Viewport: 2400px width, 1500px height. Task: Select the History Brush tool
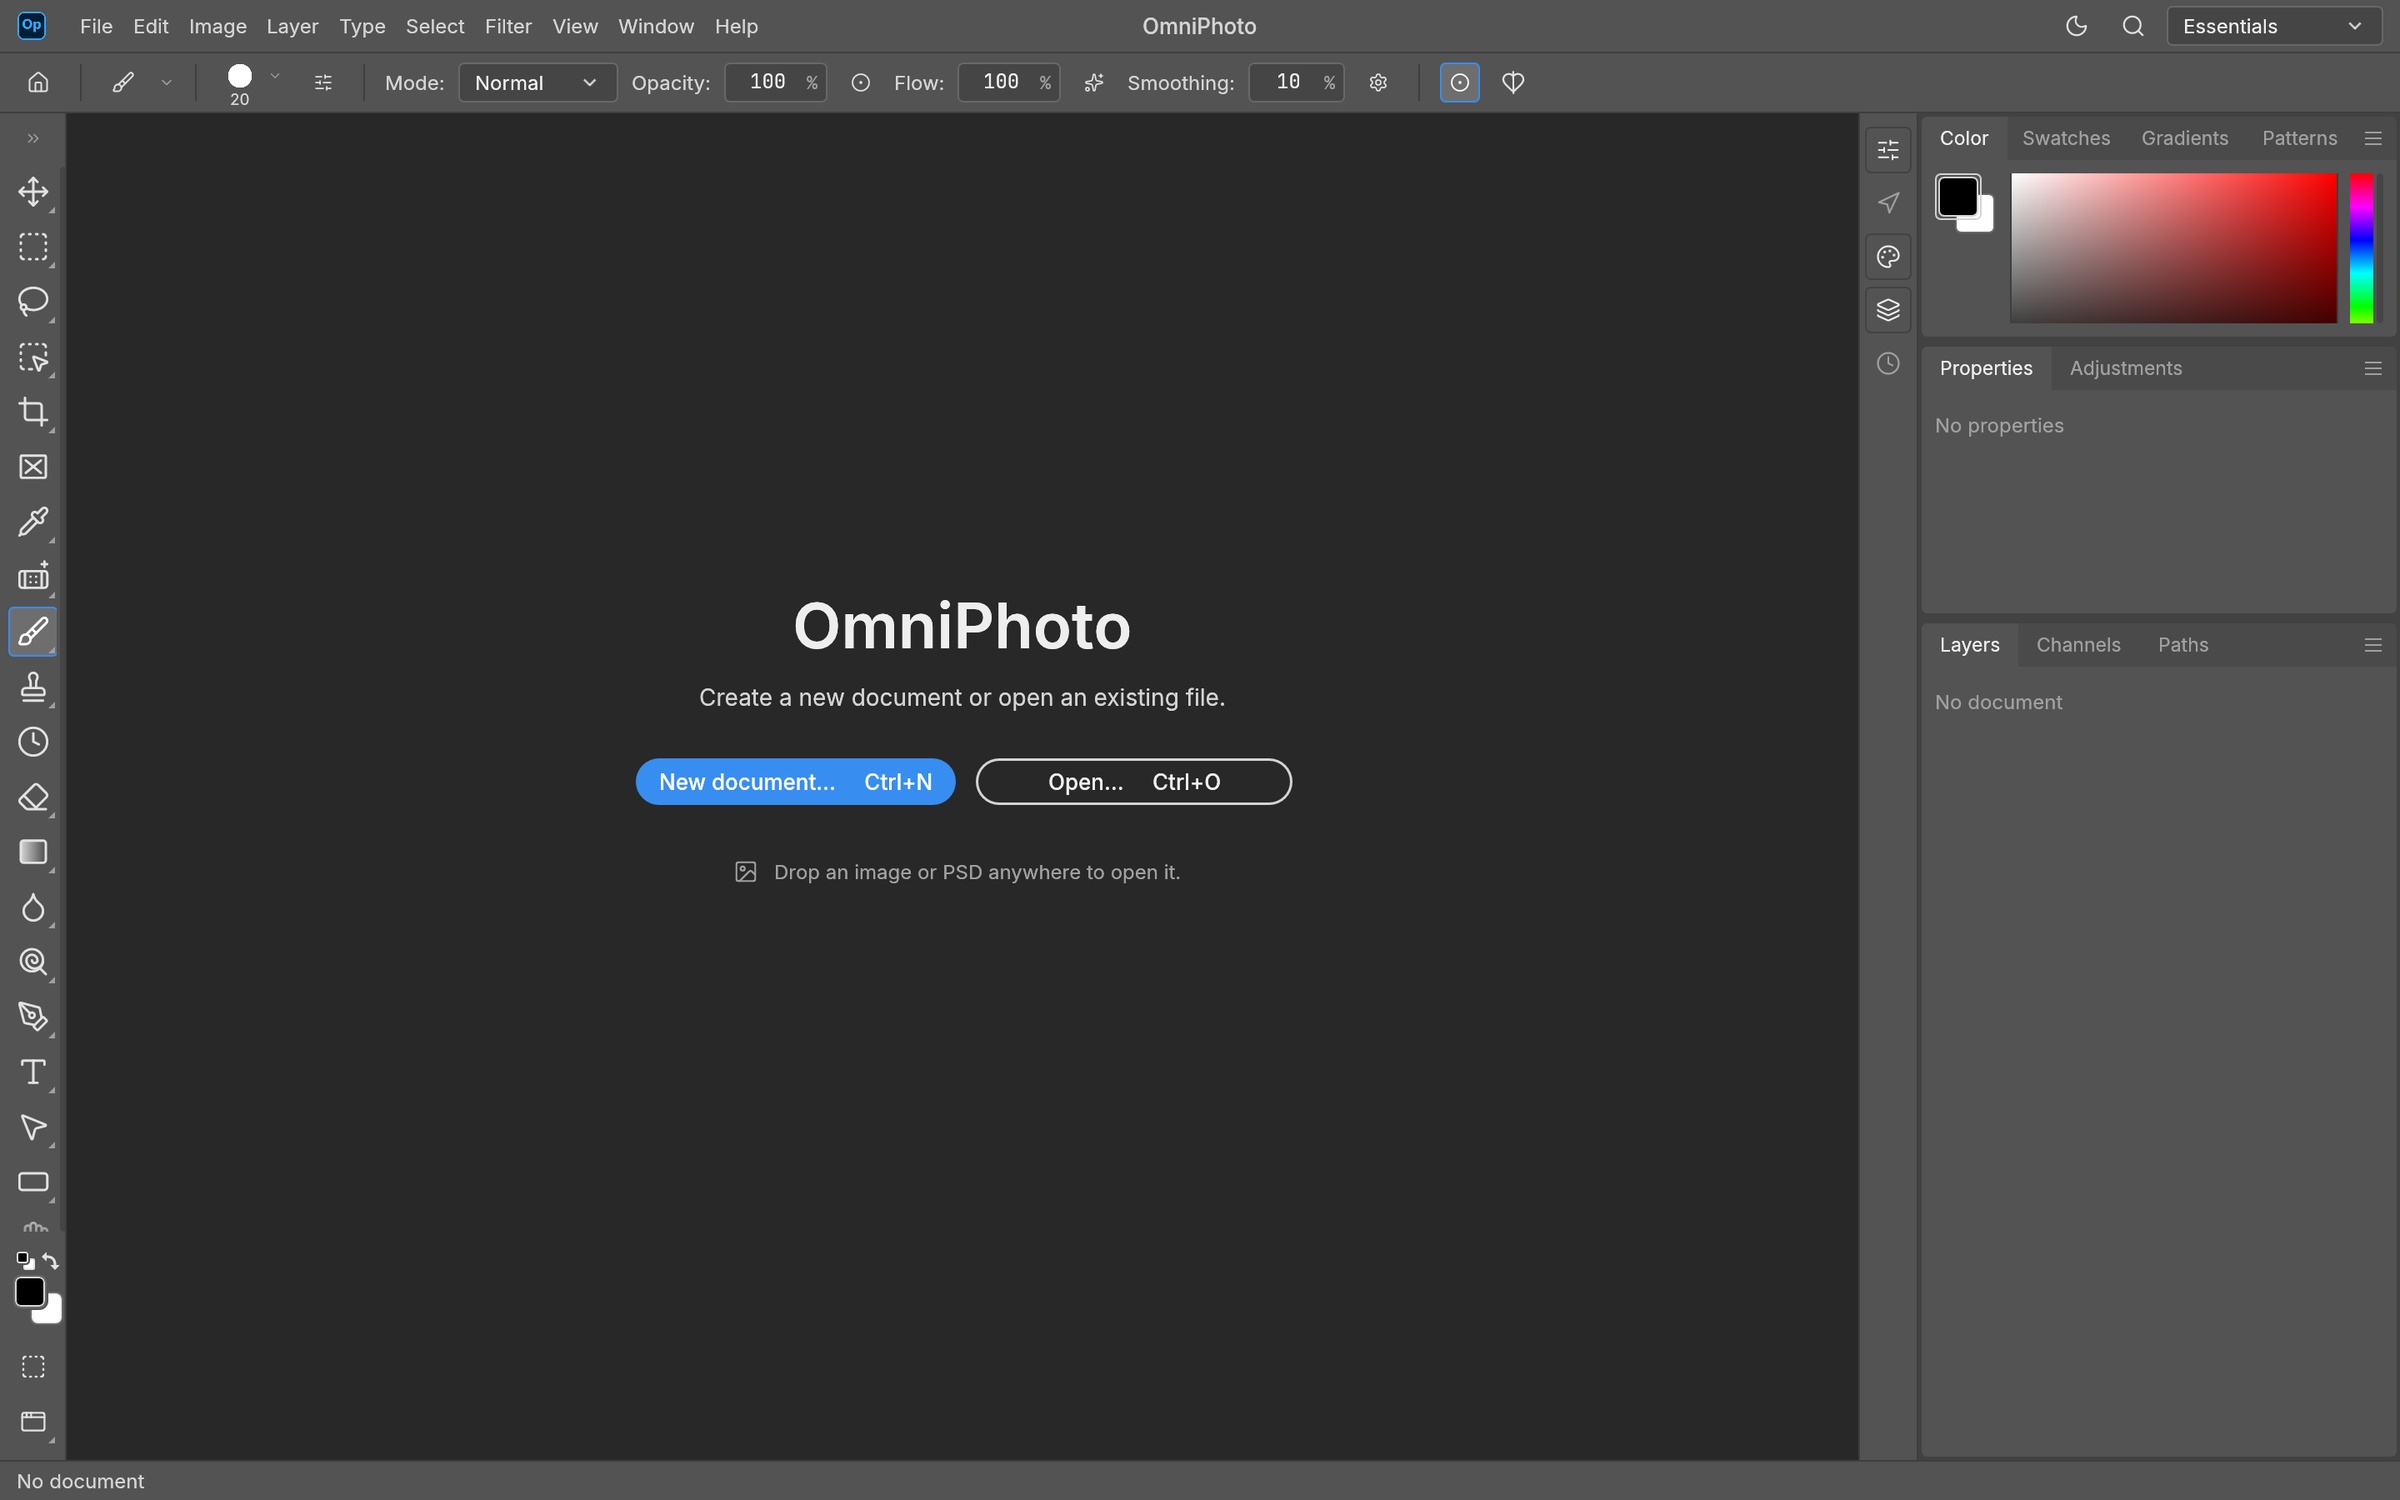pyautogui.click(x=33, y=742)
